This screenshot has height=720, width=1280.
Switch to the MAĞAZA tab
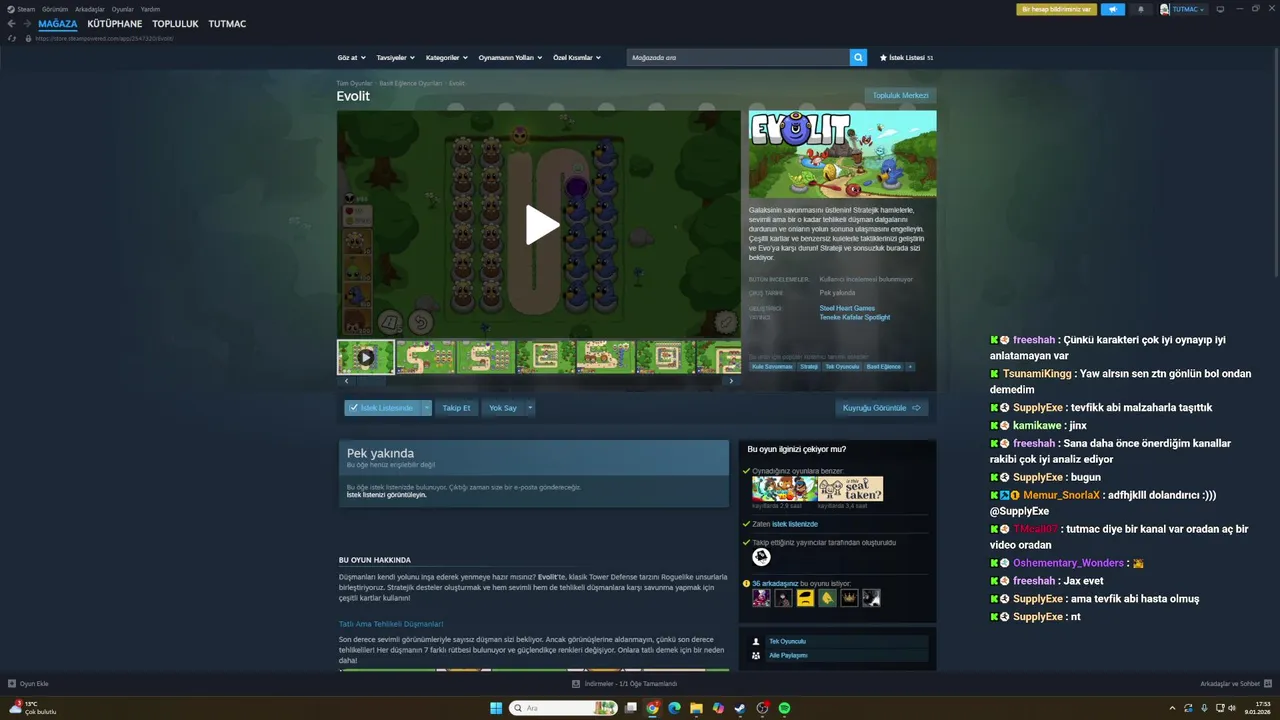click(x=58, y=24)
